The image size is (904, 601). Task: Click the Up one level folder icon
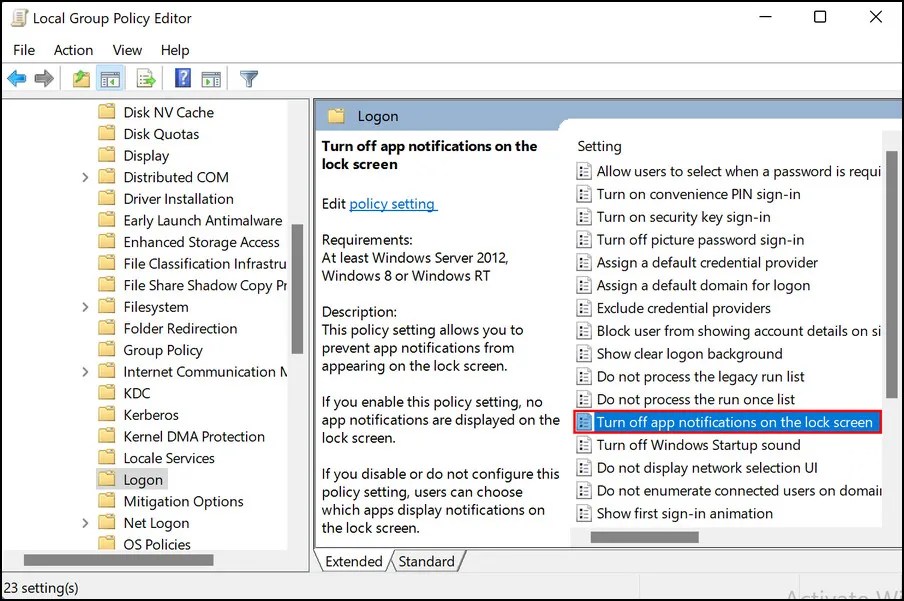pyautogui.click(x=81, y=78)
